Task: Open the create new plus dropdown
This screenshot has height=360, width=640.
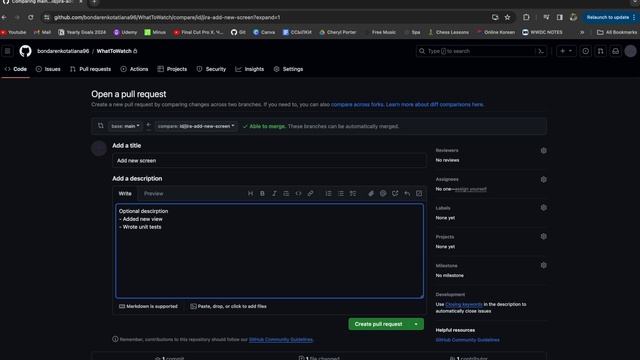Action: 566,51
